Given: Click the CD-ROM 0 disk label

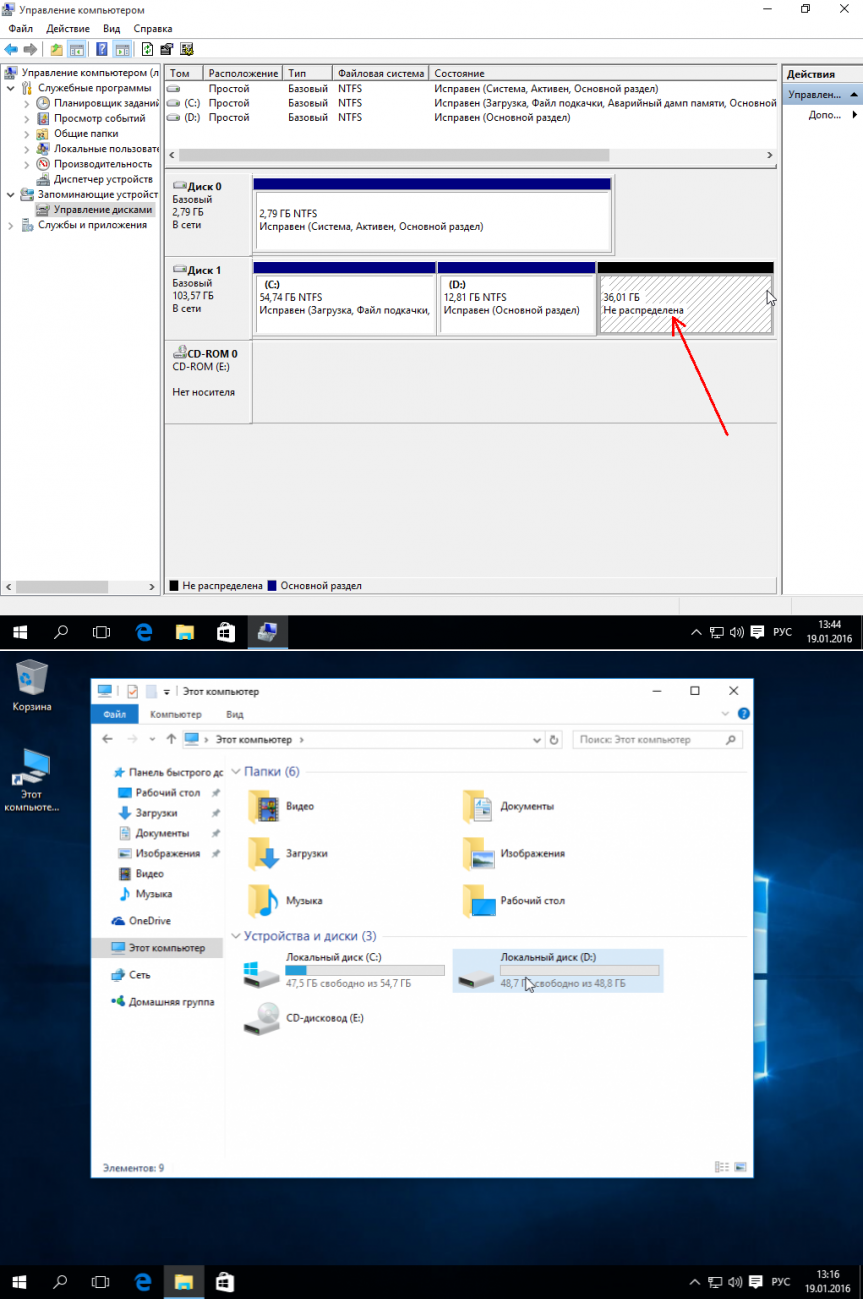Looking at the screenshot, I should click(x=209, y=381).
